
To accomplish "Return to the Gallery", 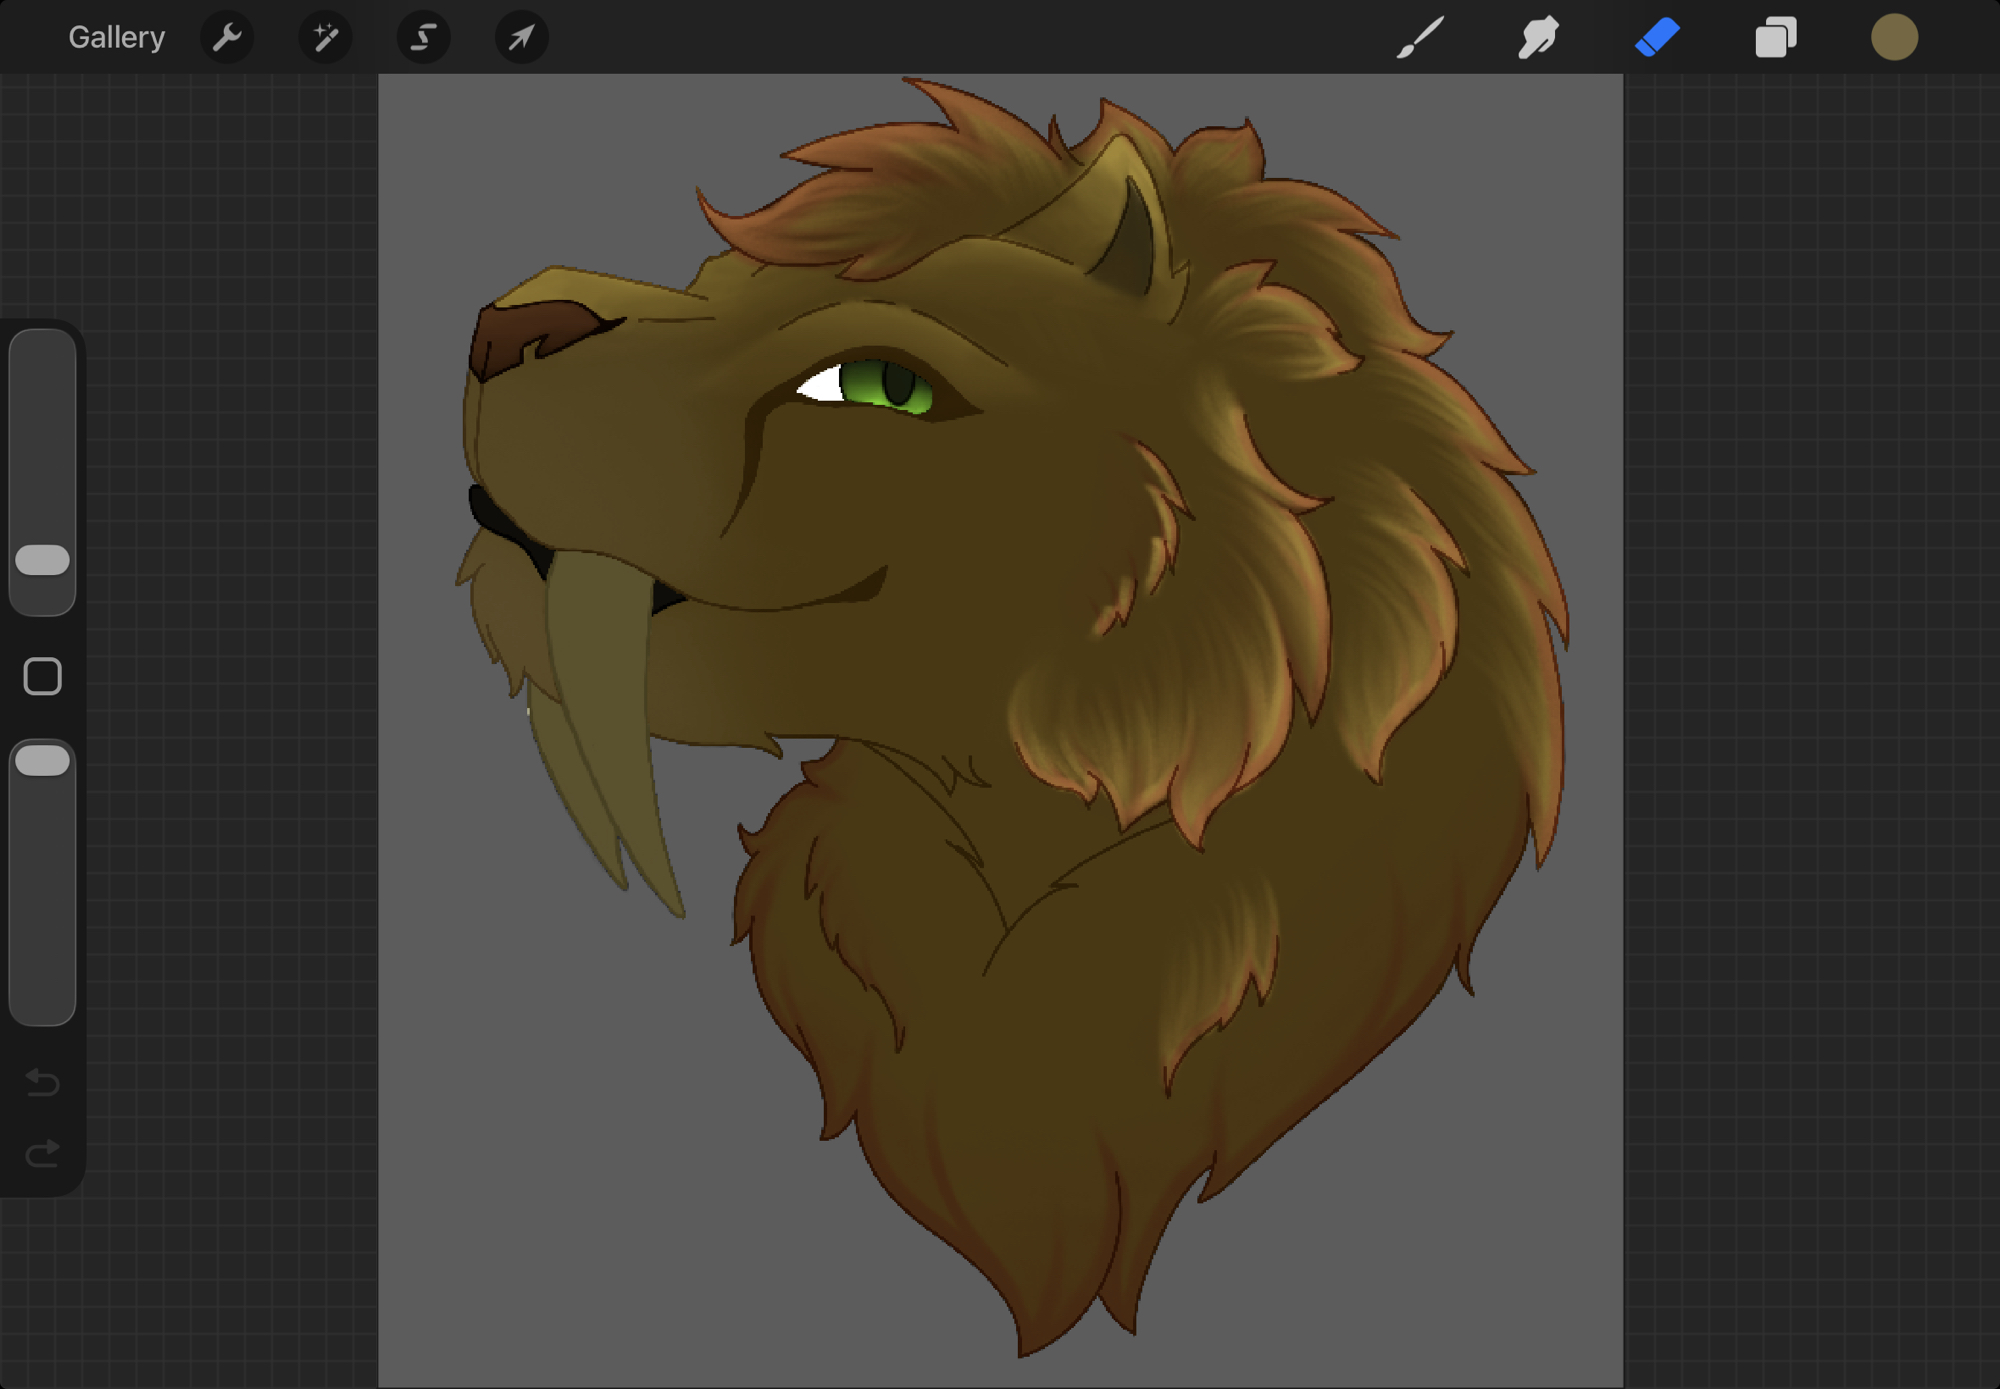I will [x=116, y=38].
